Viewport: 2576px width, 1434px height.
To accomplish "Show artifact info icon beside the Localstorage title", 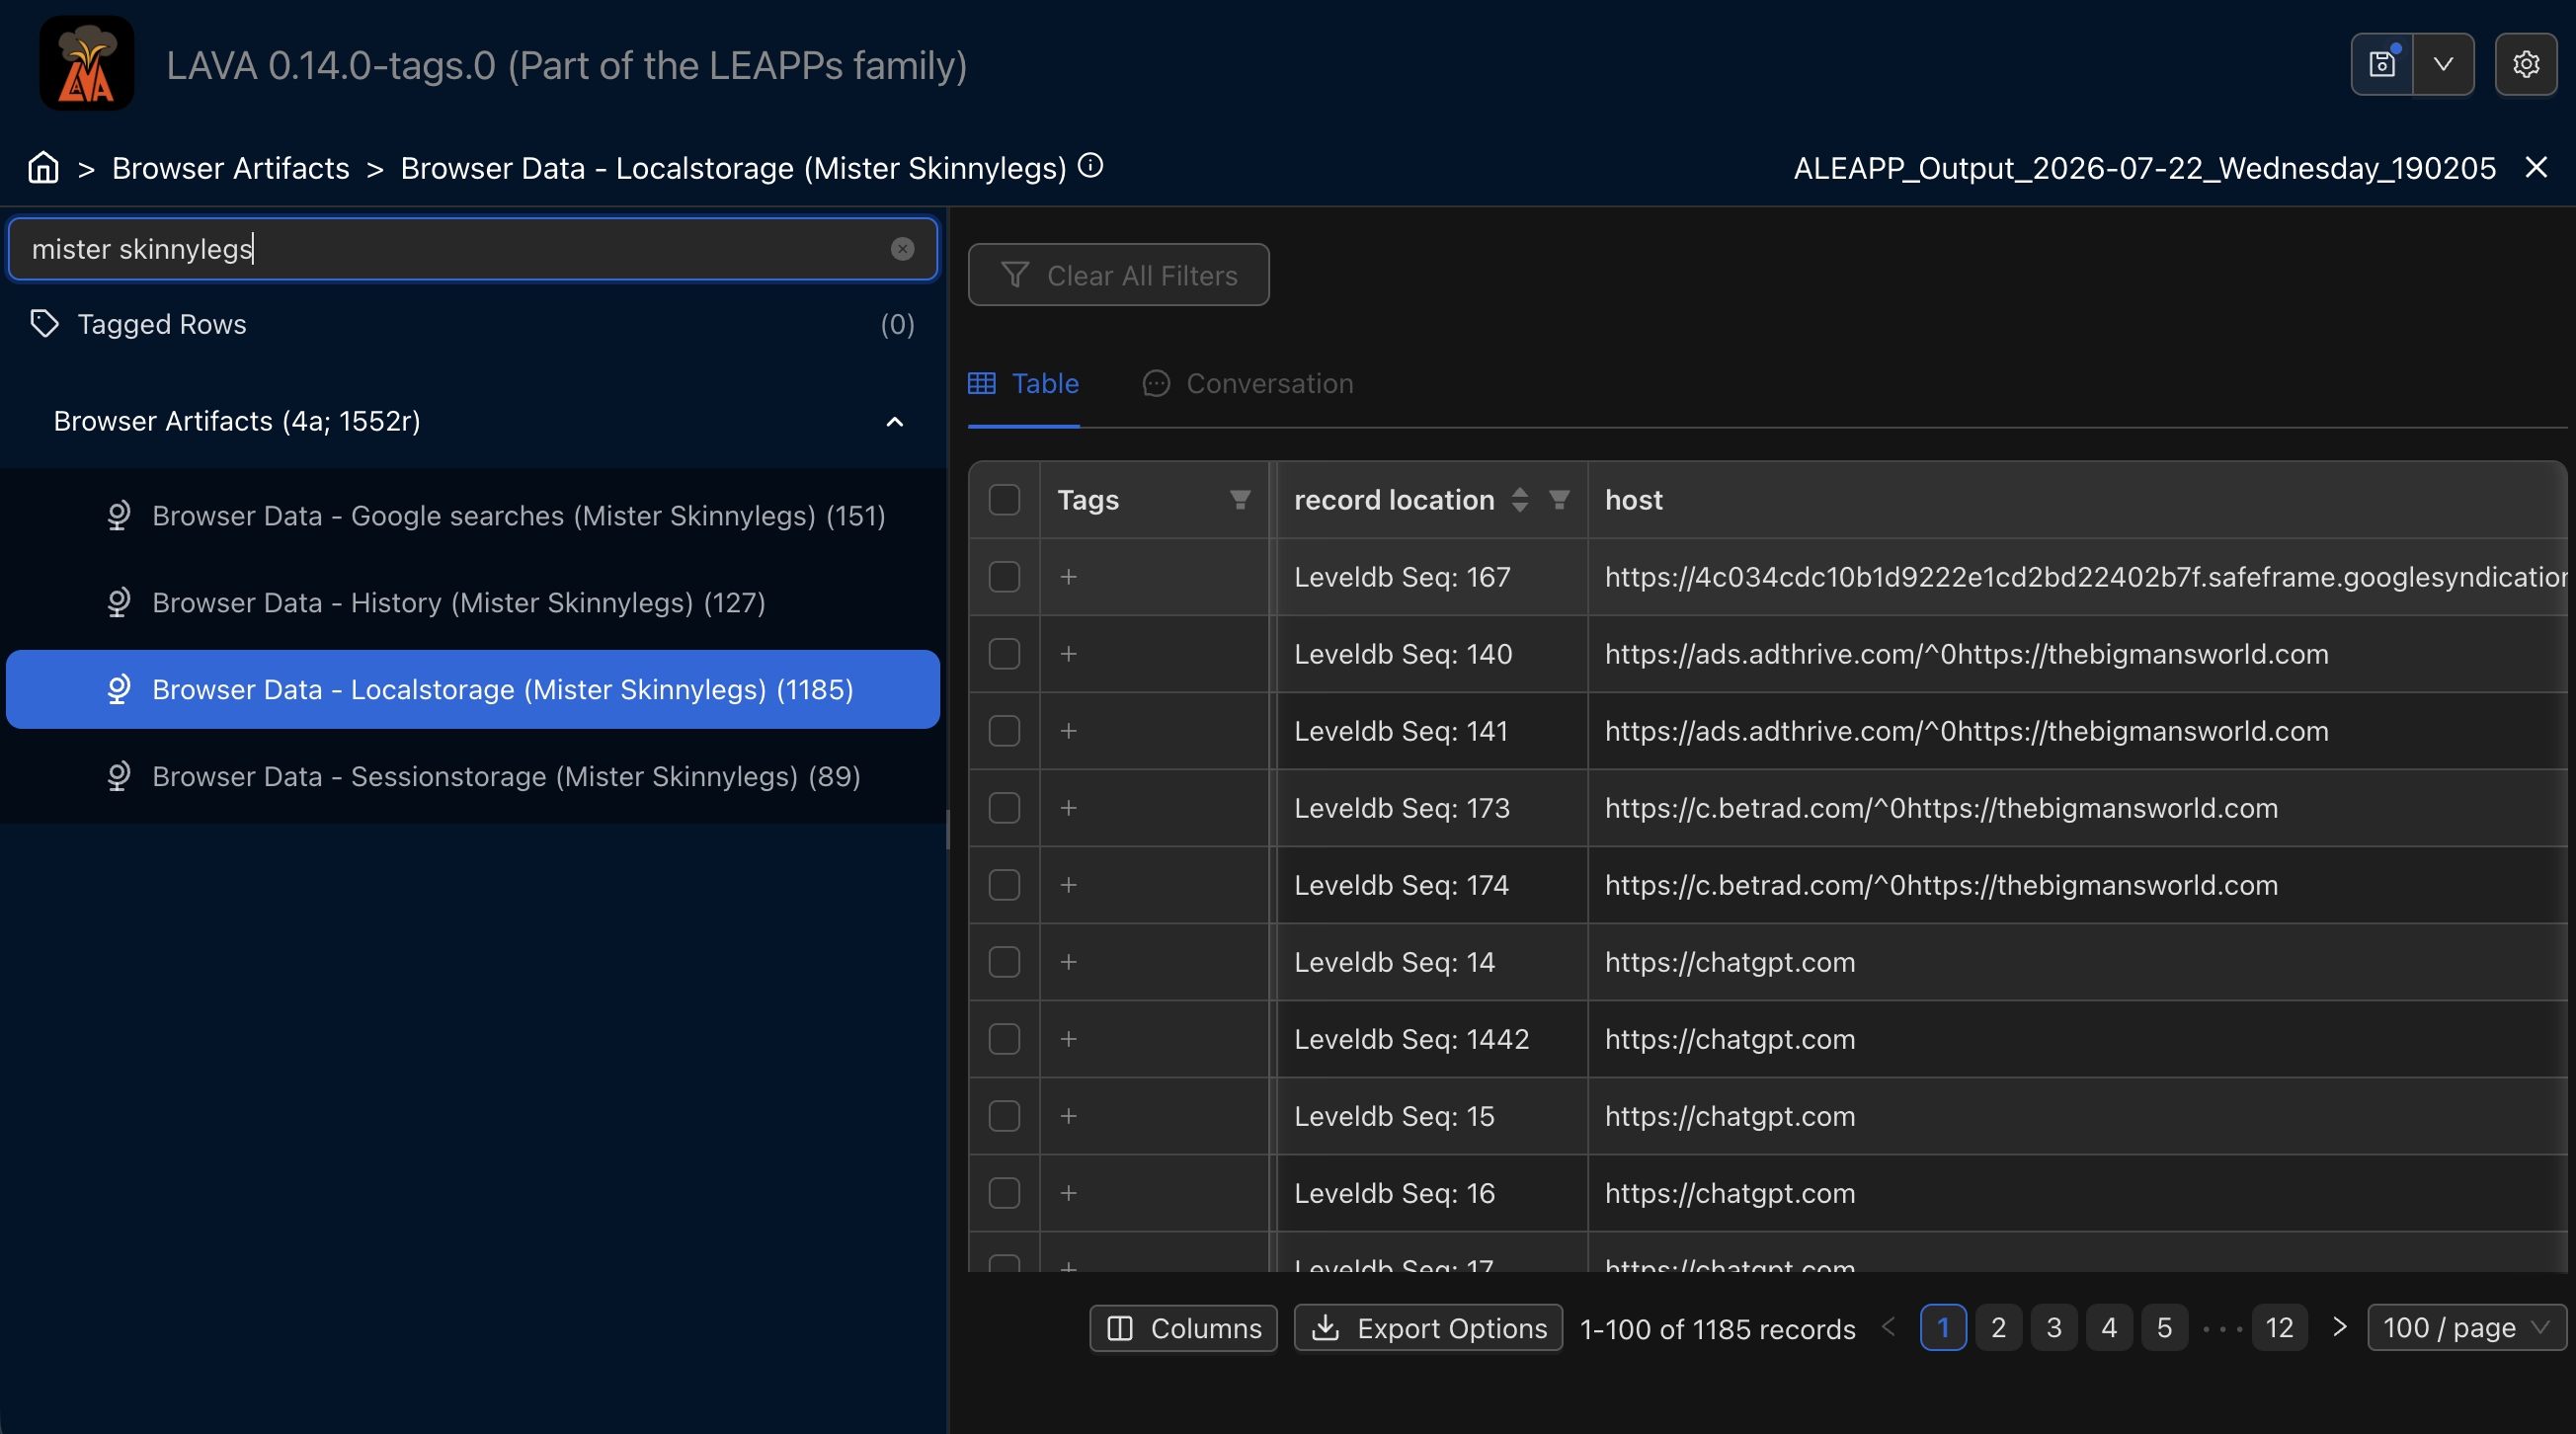I will 1090,166.
